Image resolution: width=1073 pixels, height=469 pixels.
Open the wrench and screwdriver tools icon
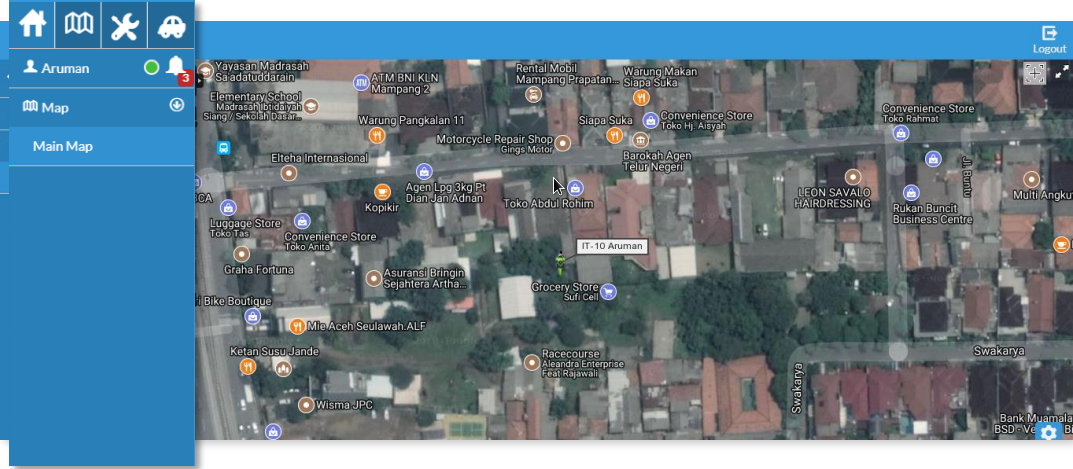pos(124,25)
